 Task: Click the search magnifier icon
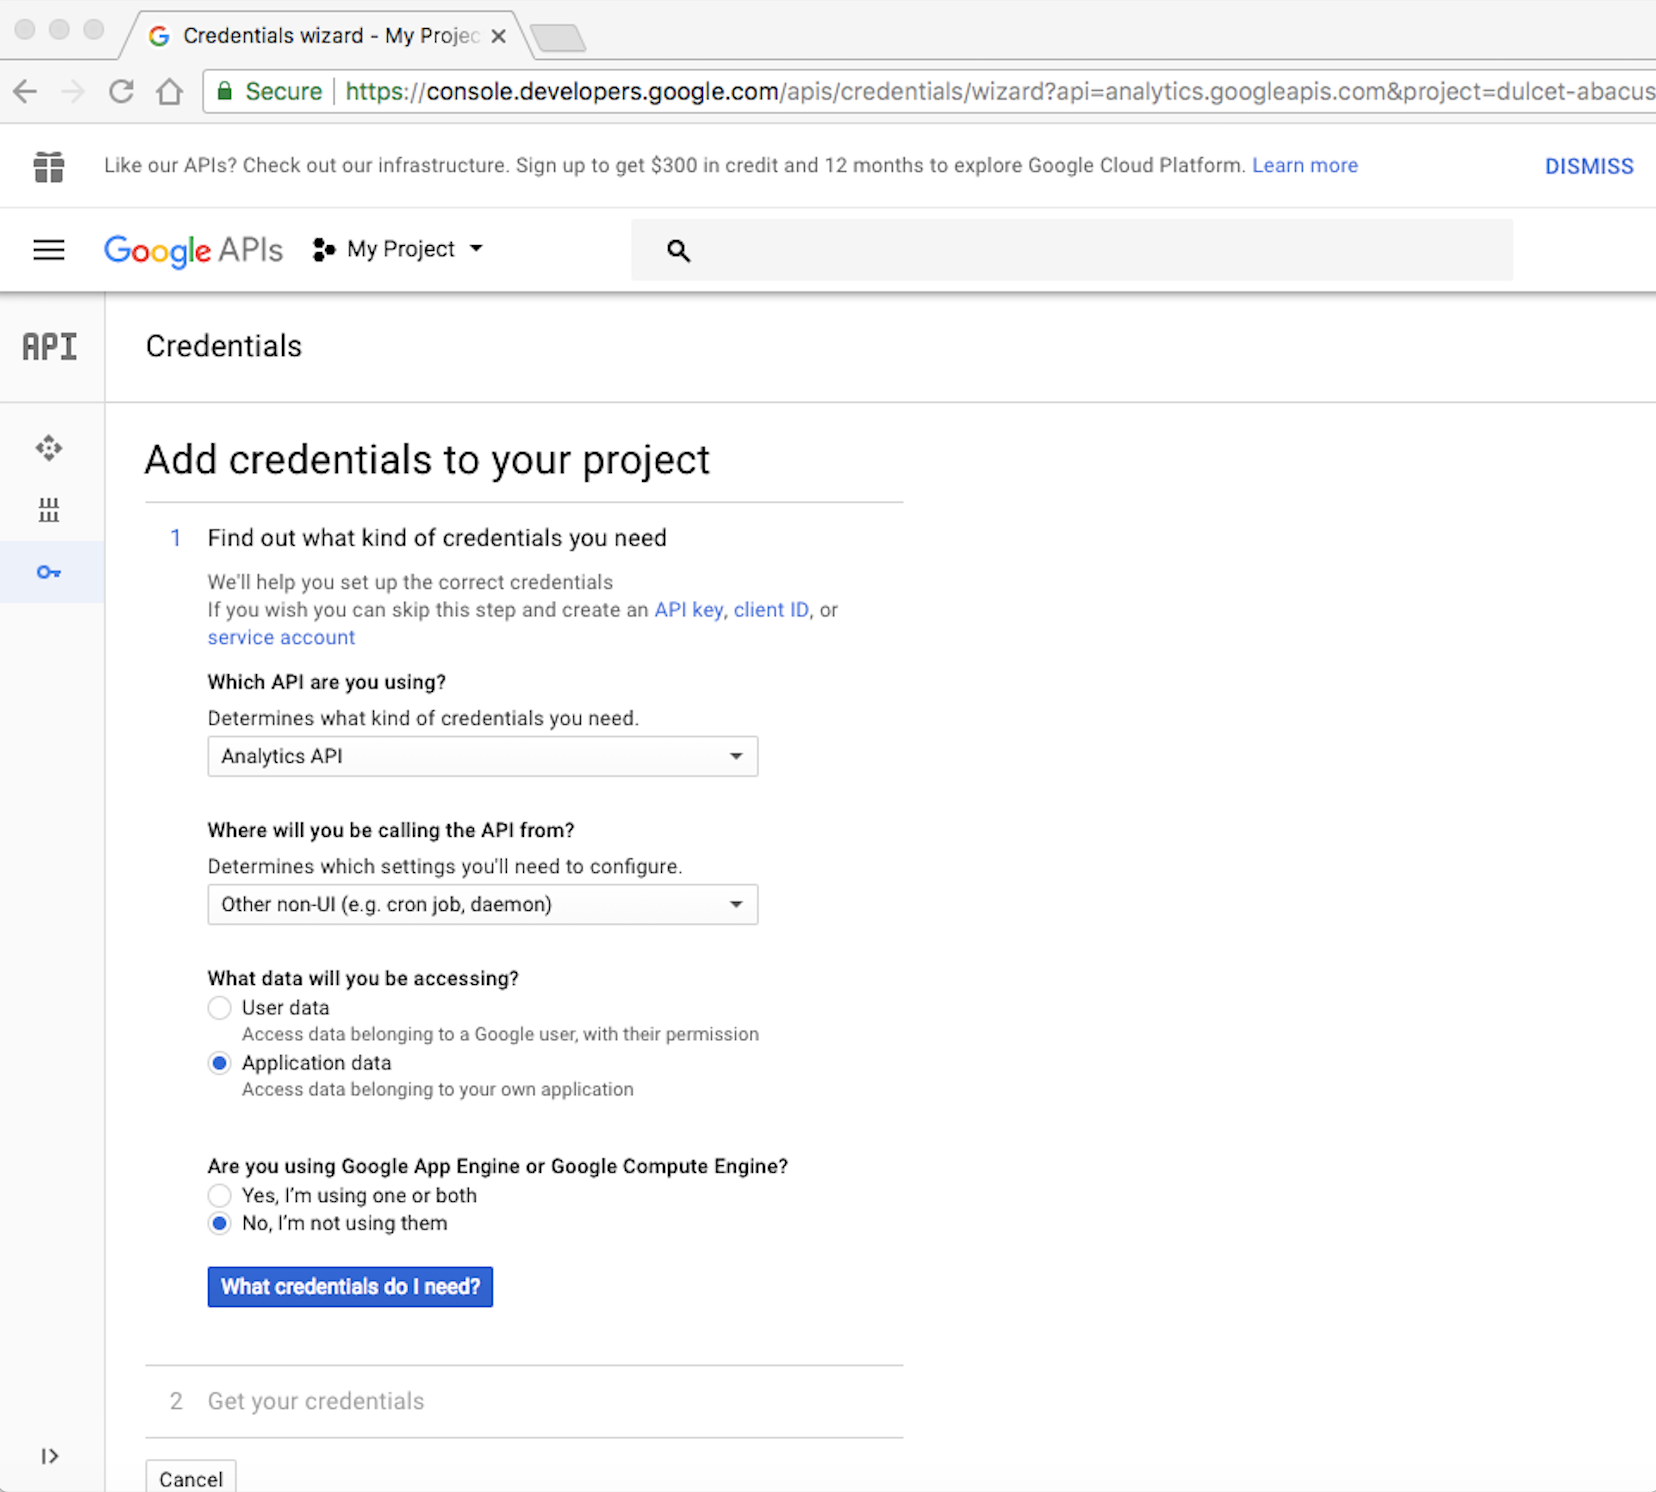tap(678, 251)
